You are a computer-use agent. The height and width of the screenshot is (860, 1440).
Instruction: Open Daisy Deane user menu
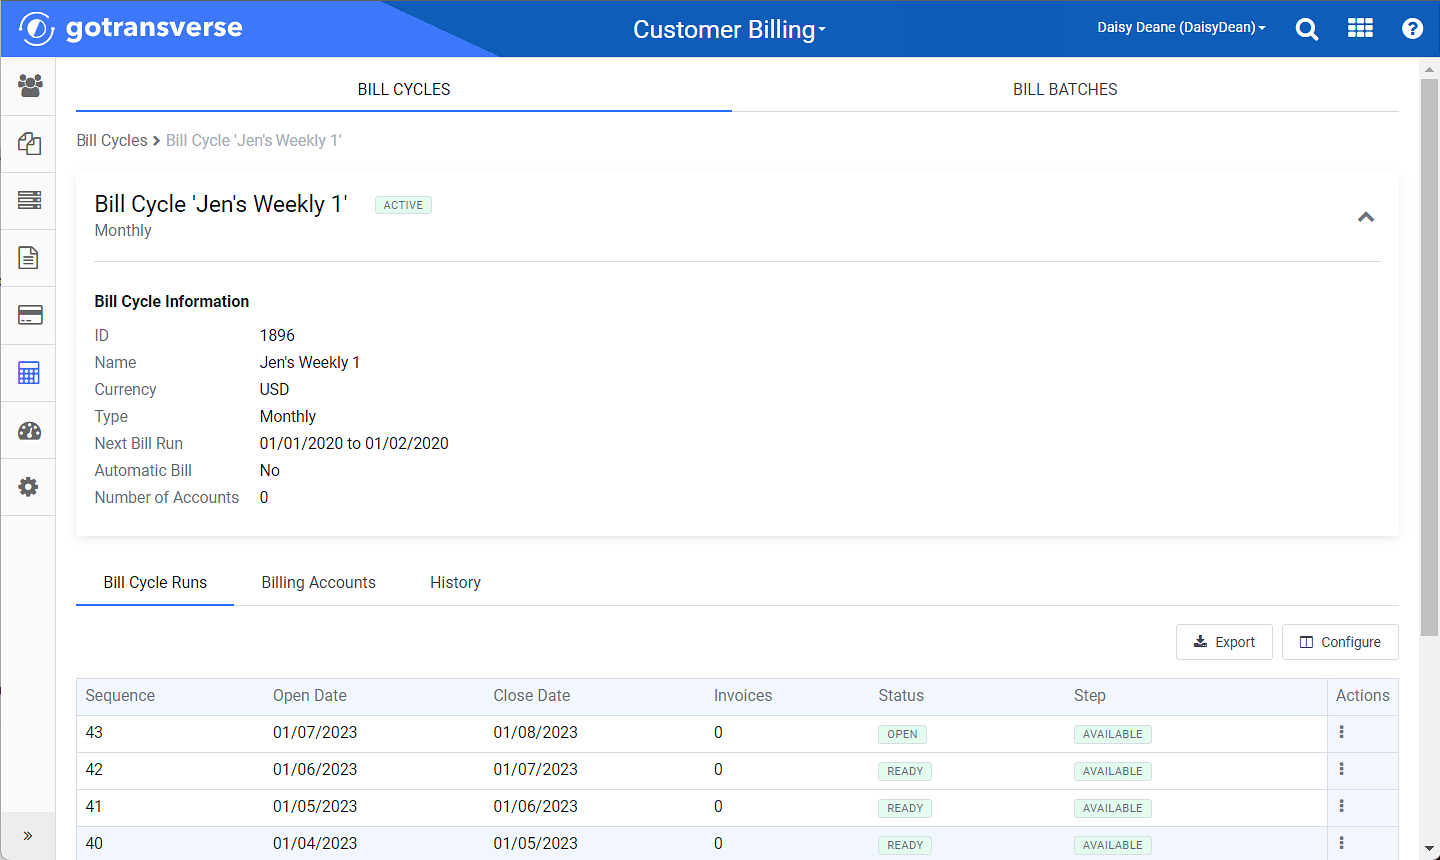point(1181,28)
